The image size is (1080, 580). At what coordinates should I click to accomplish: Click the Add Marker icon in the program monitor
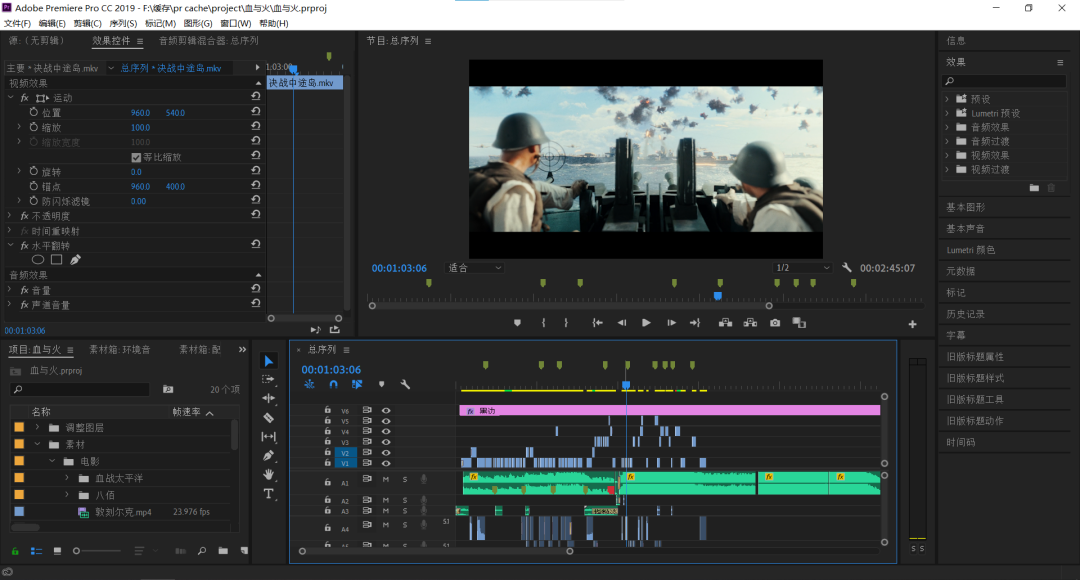[x=517, y=323]
